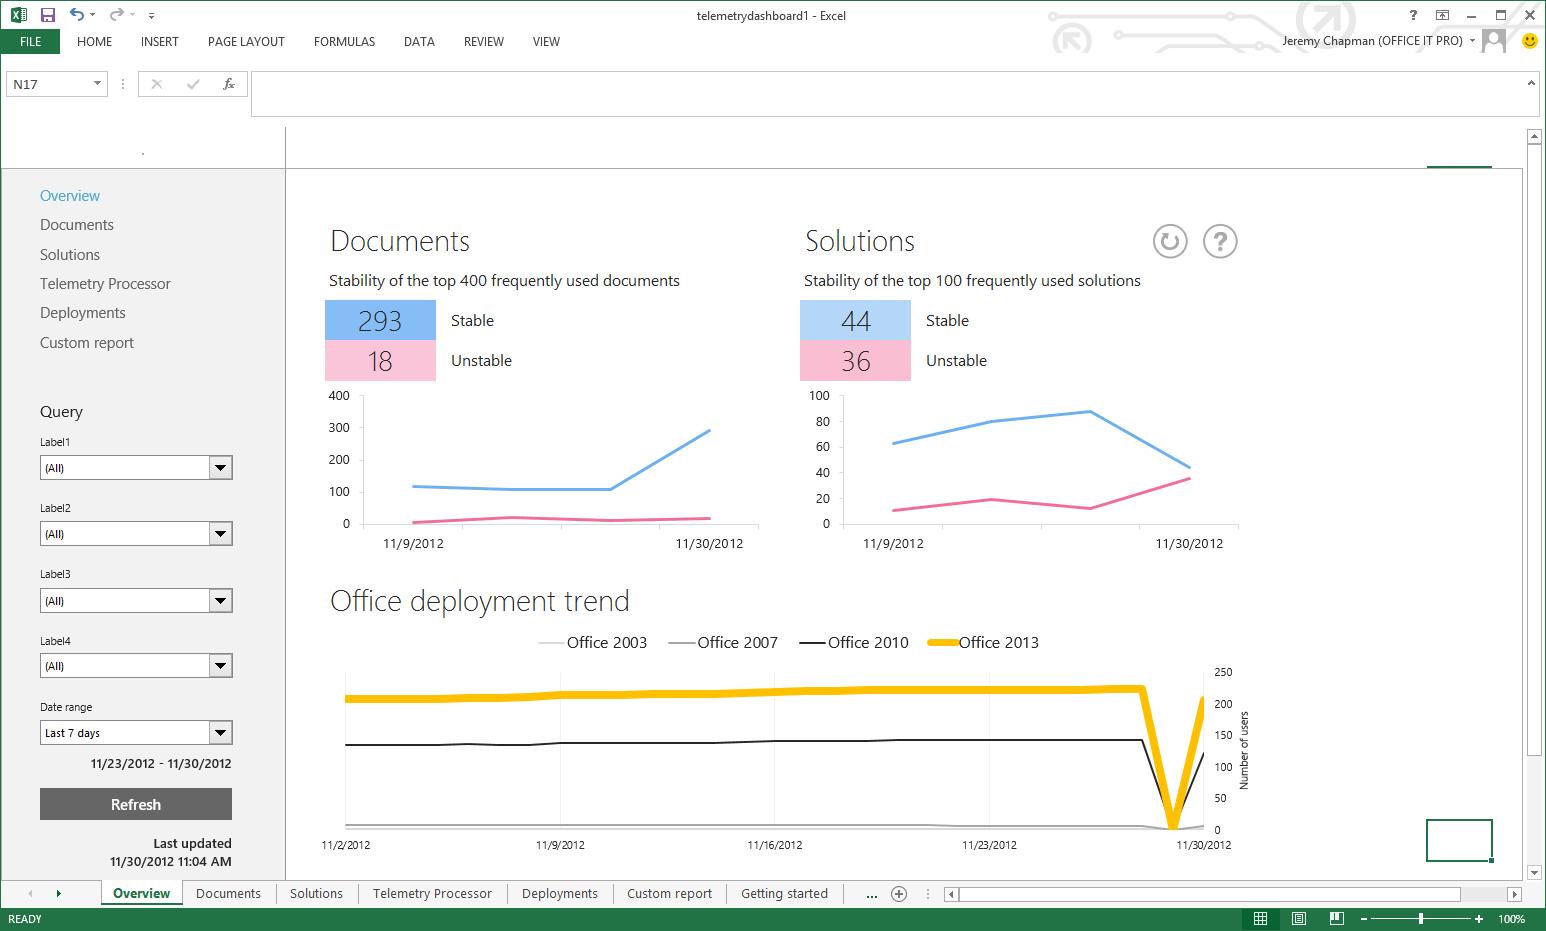Switch to the INSERT ribbon tab
This screenshot has width=1546, height=931.
click(160, 41)
